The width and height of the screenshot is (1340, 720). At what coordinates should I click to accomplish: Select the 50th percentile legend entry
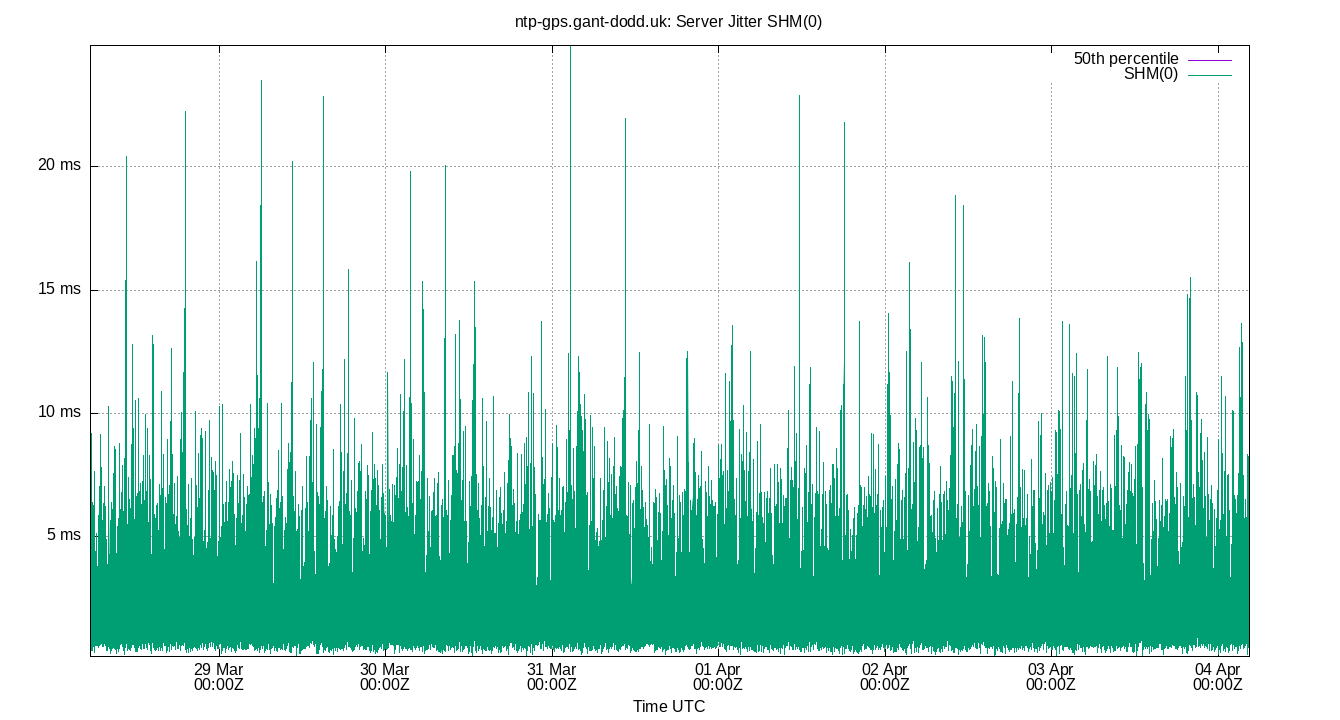(x=1125, y=58)
